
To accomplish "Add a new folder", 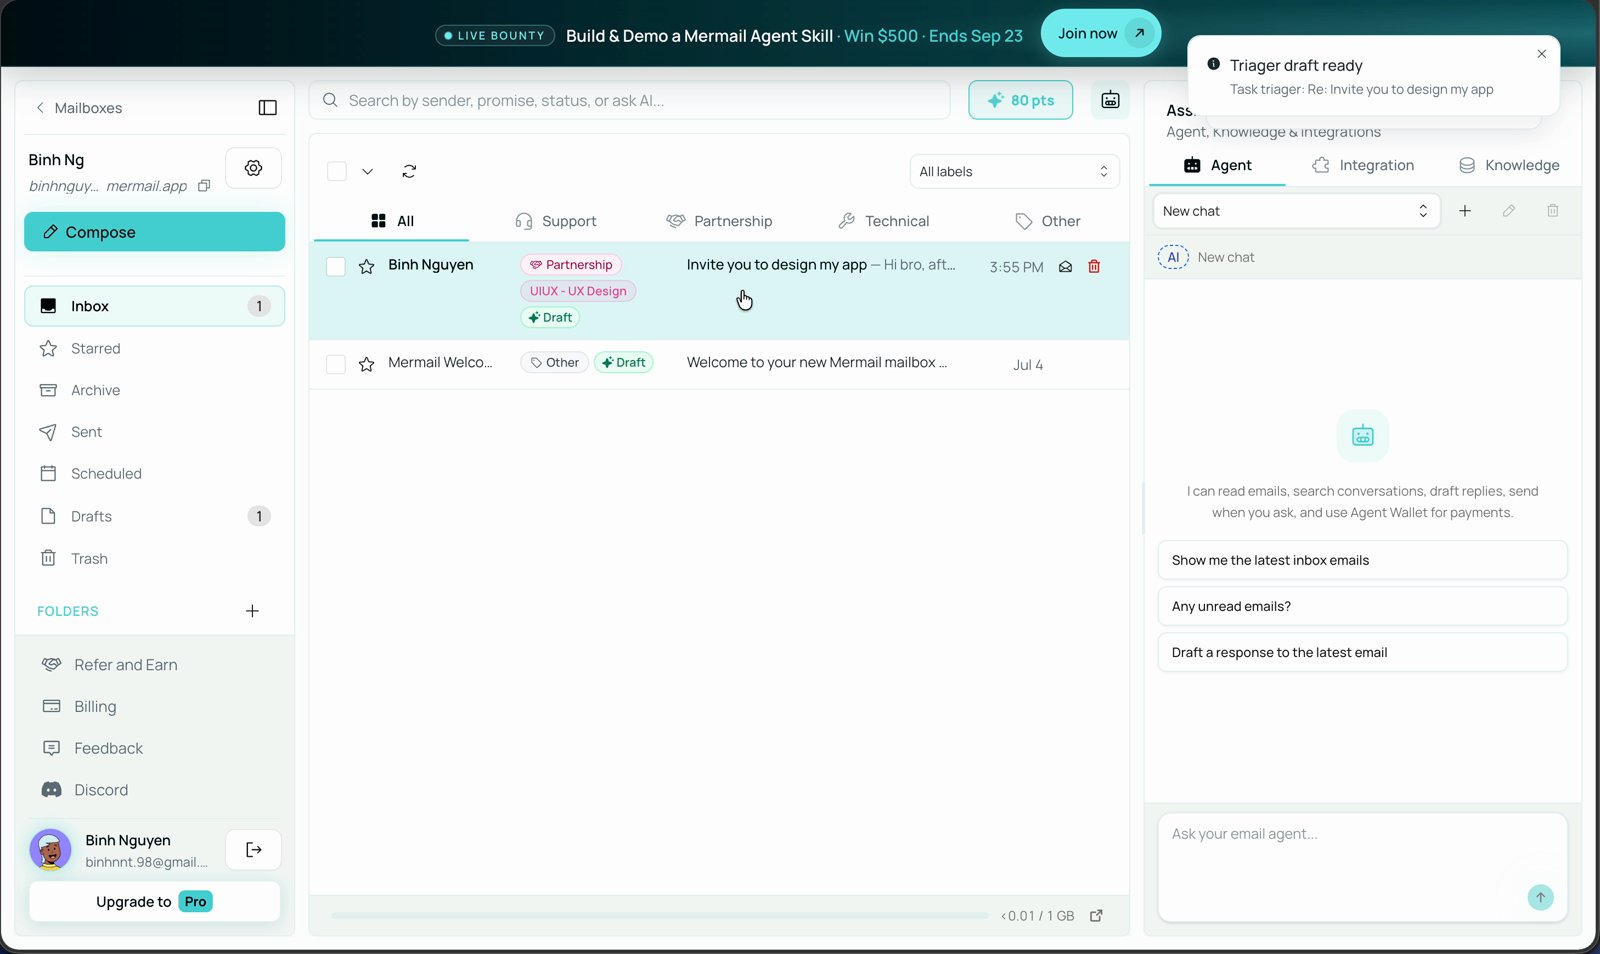I will tap(252, 611).
